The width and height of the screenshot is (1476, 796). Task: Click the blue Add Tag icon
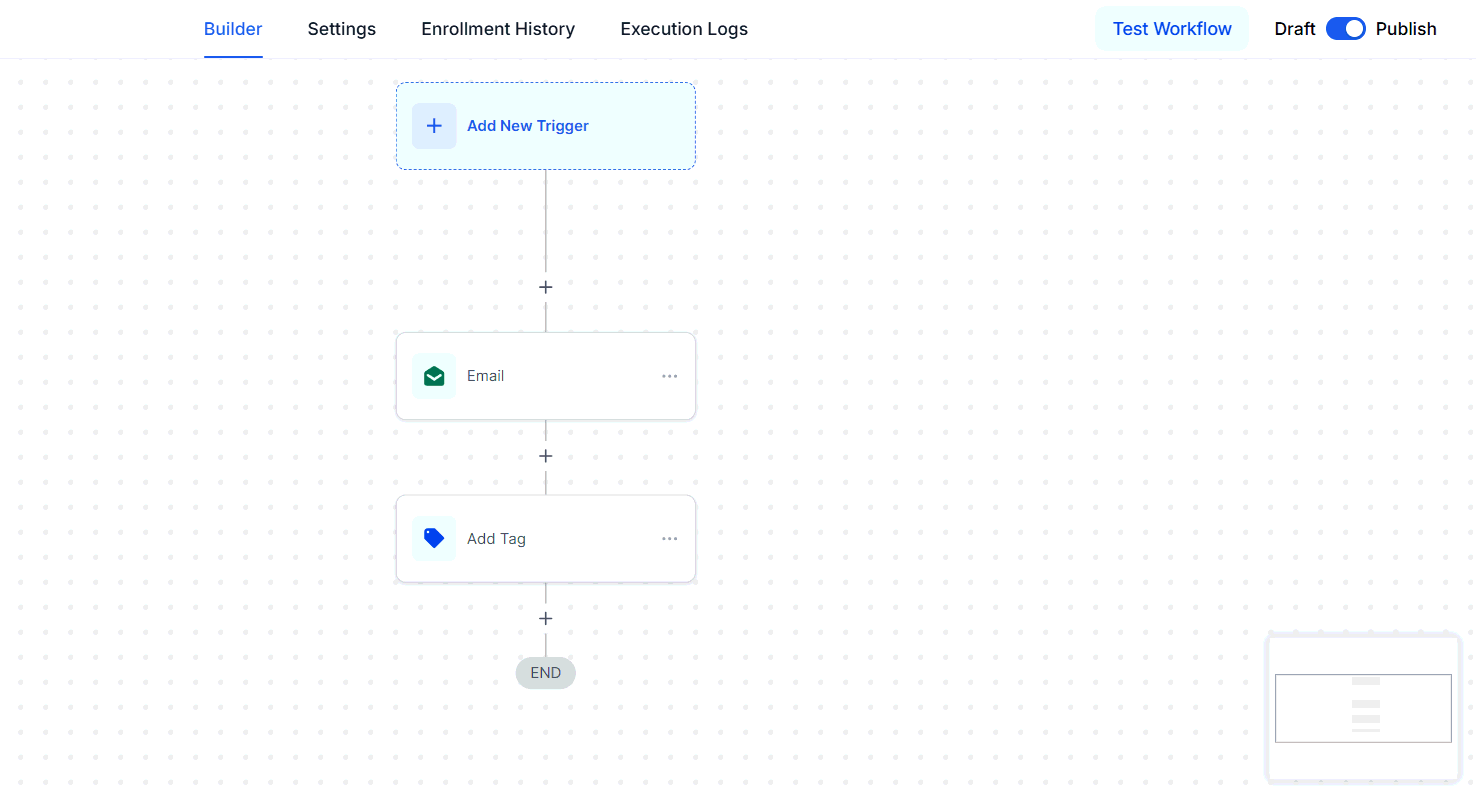(434, 538)
